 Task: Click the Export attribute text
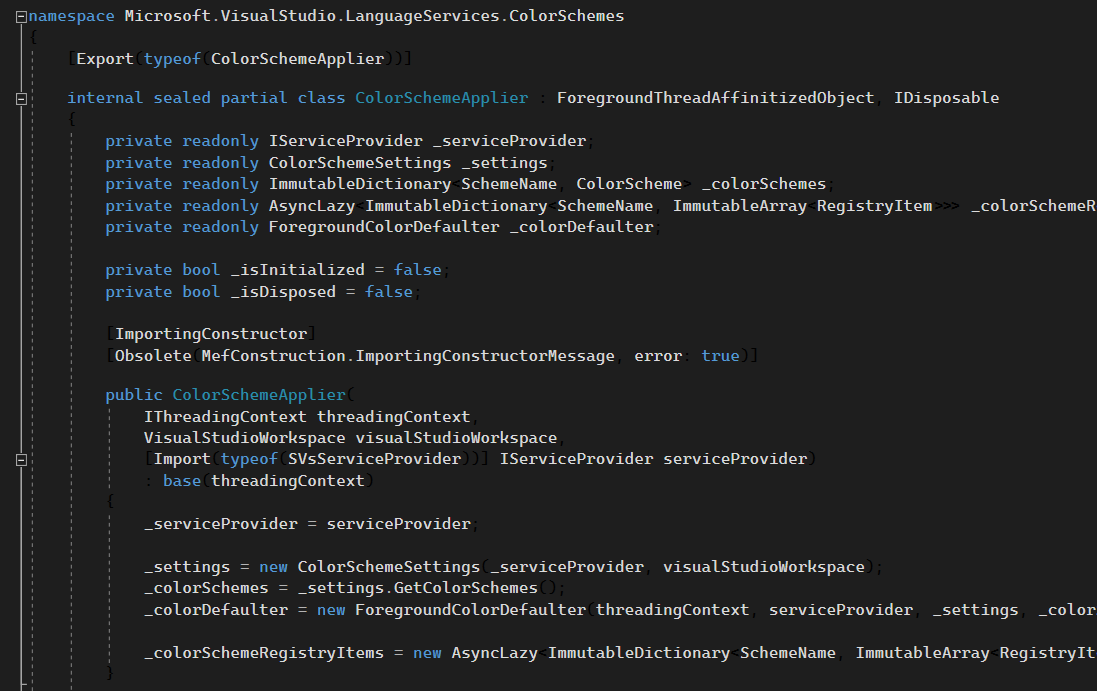[104, 59]
